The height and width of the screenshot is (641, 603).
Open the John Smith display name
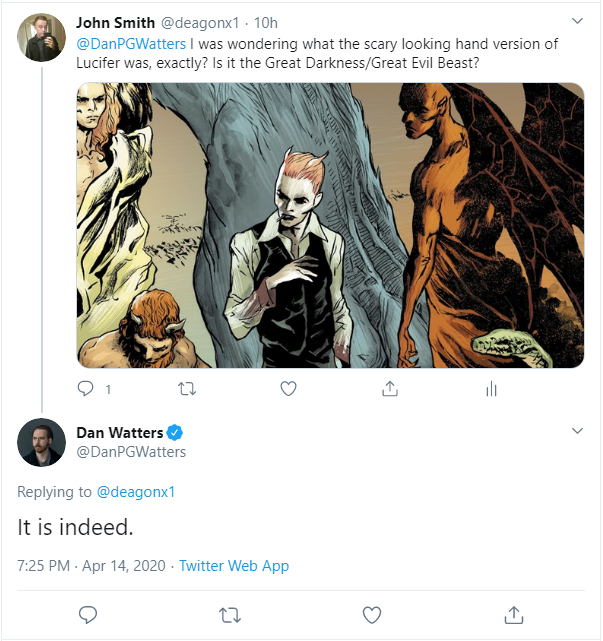pyautogui.click(x=115, y=22)
